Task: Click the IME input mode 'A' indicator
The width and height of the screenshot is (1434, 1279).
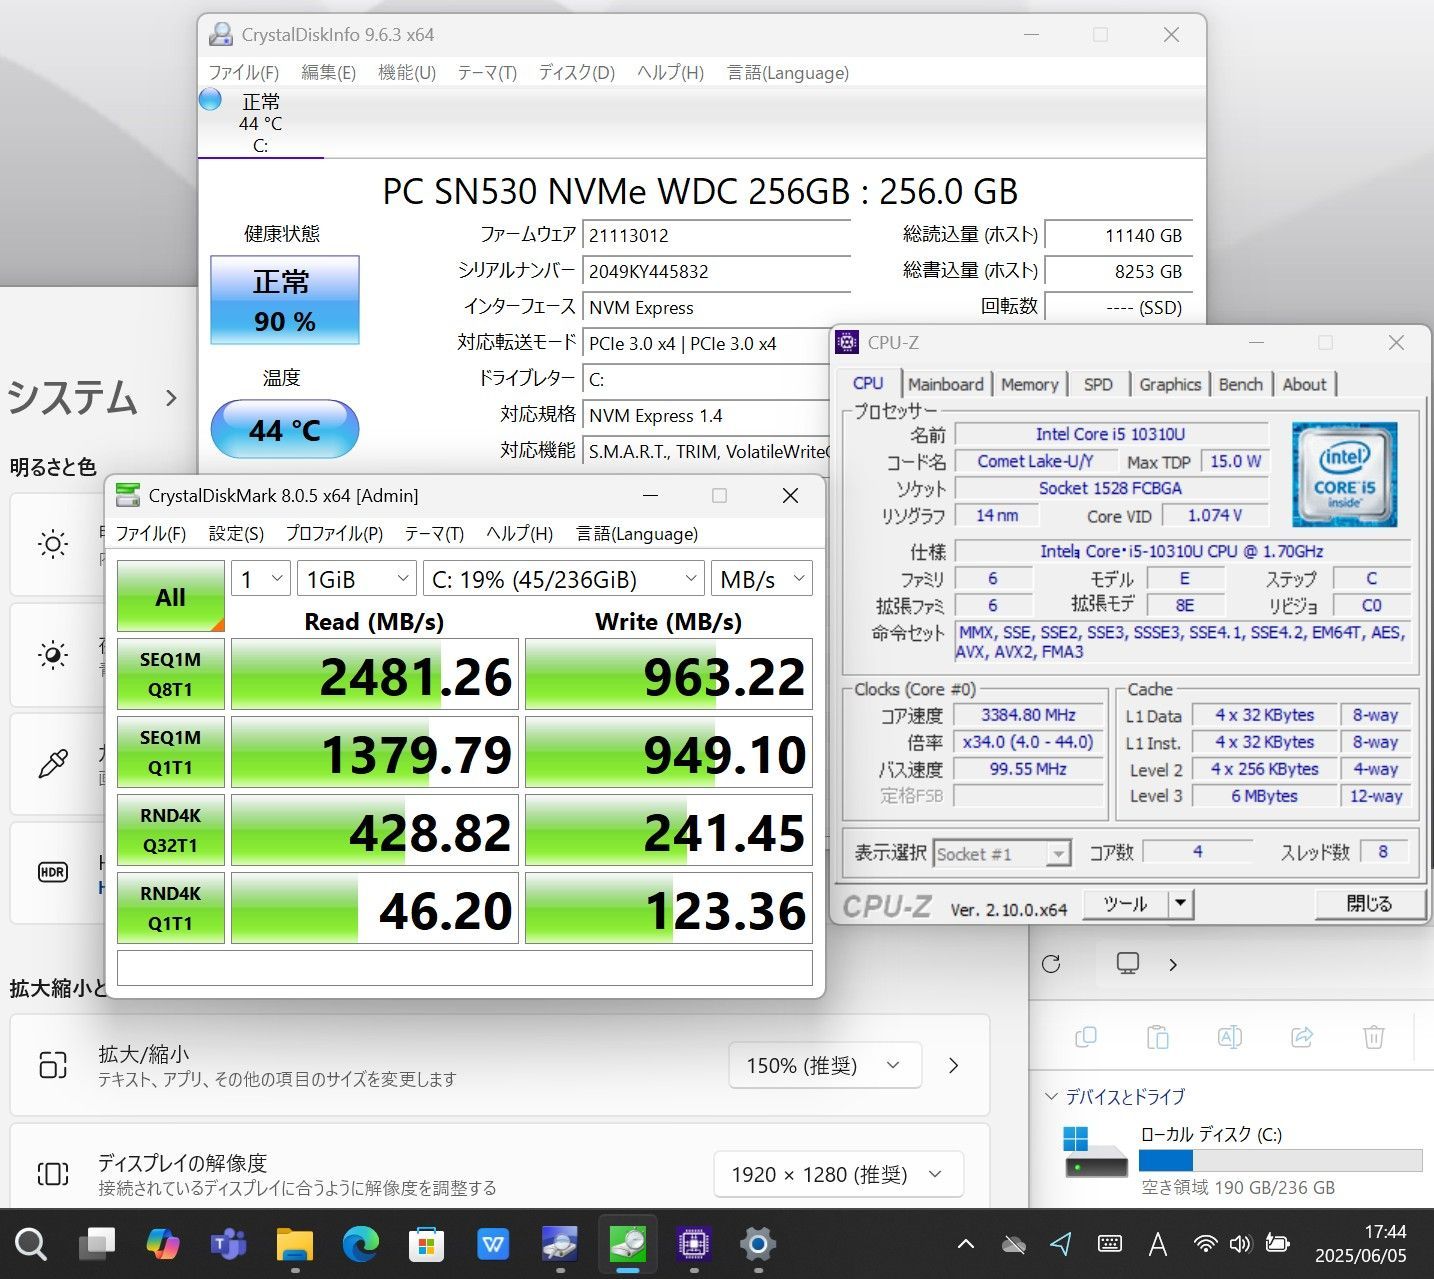Action: pos(1158,1244)
